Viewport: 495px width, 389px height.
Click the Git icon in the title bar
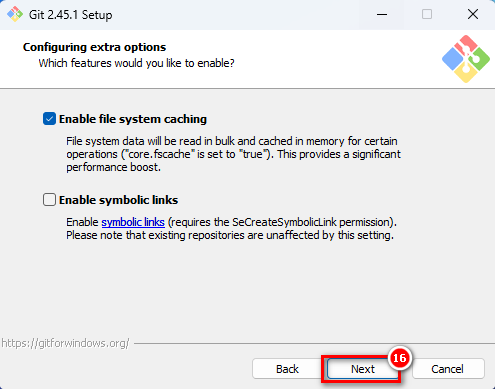tap(15, 14)
